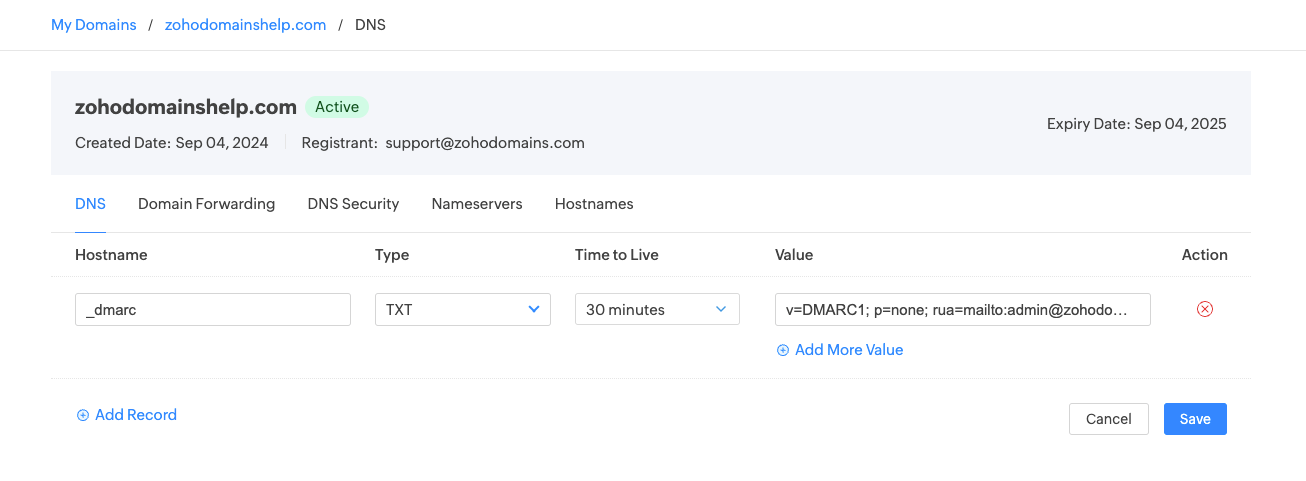Open the Domain Forwarding tab
1306x481 pixels.
[206, 203]
